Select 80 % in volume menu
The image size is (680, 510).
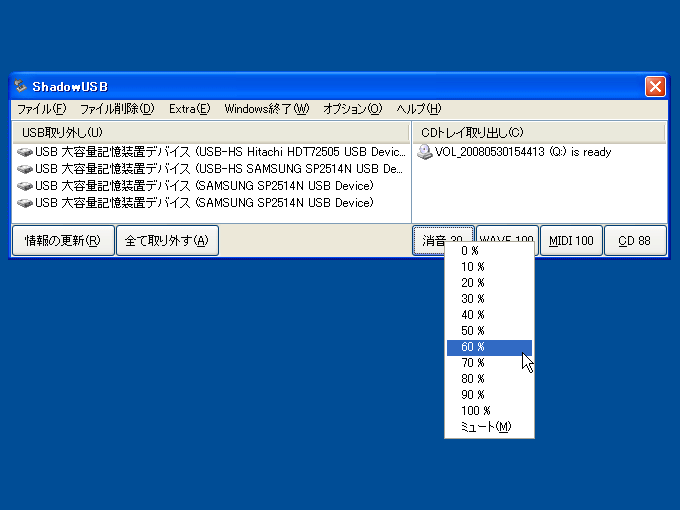click(x=489, y=379)
